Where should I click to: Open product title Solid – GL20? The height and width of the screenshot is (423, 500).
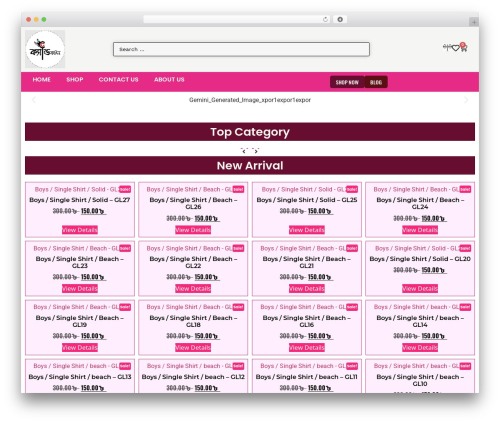tap(420, 259)
